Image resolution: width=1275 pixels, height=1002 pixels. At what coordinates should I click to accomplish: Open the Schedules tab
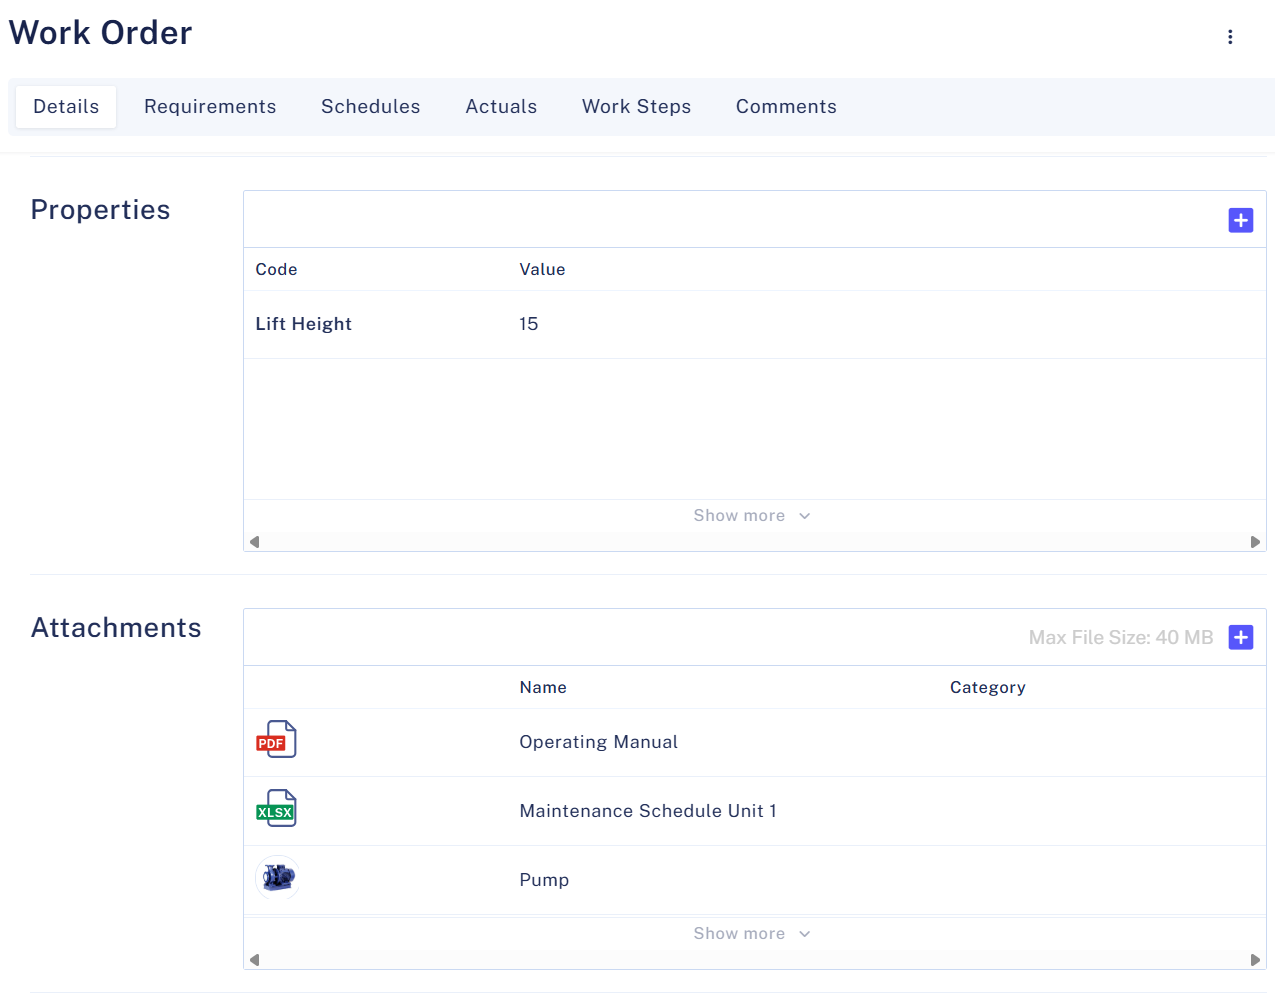point(370,107)
